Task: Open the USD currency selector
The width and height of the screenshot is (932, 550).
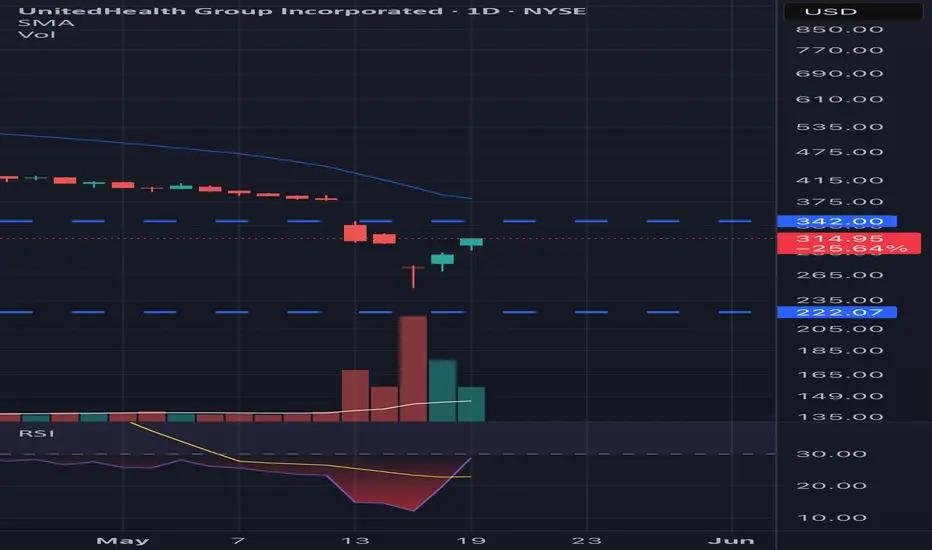Action: pyautogui.click(x=853, y=11)
